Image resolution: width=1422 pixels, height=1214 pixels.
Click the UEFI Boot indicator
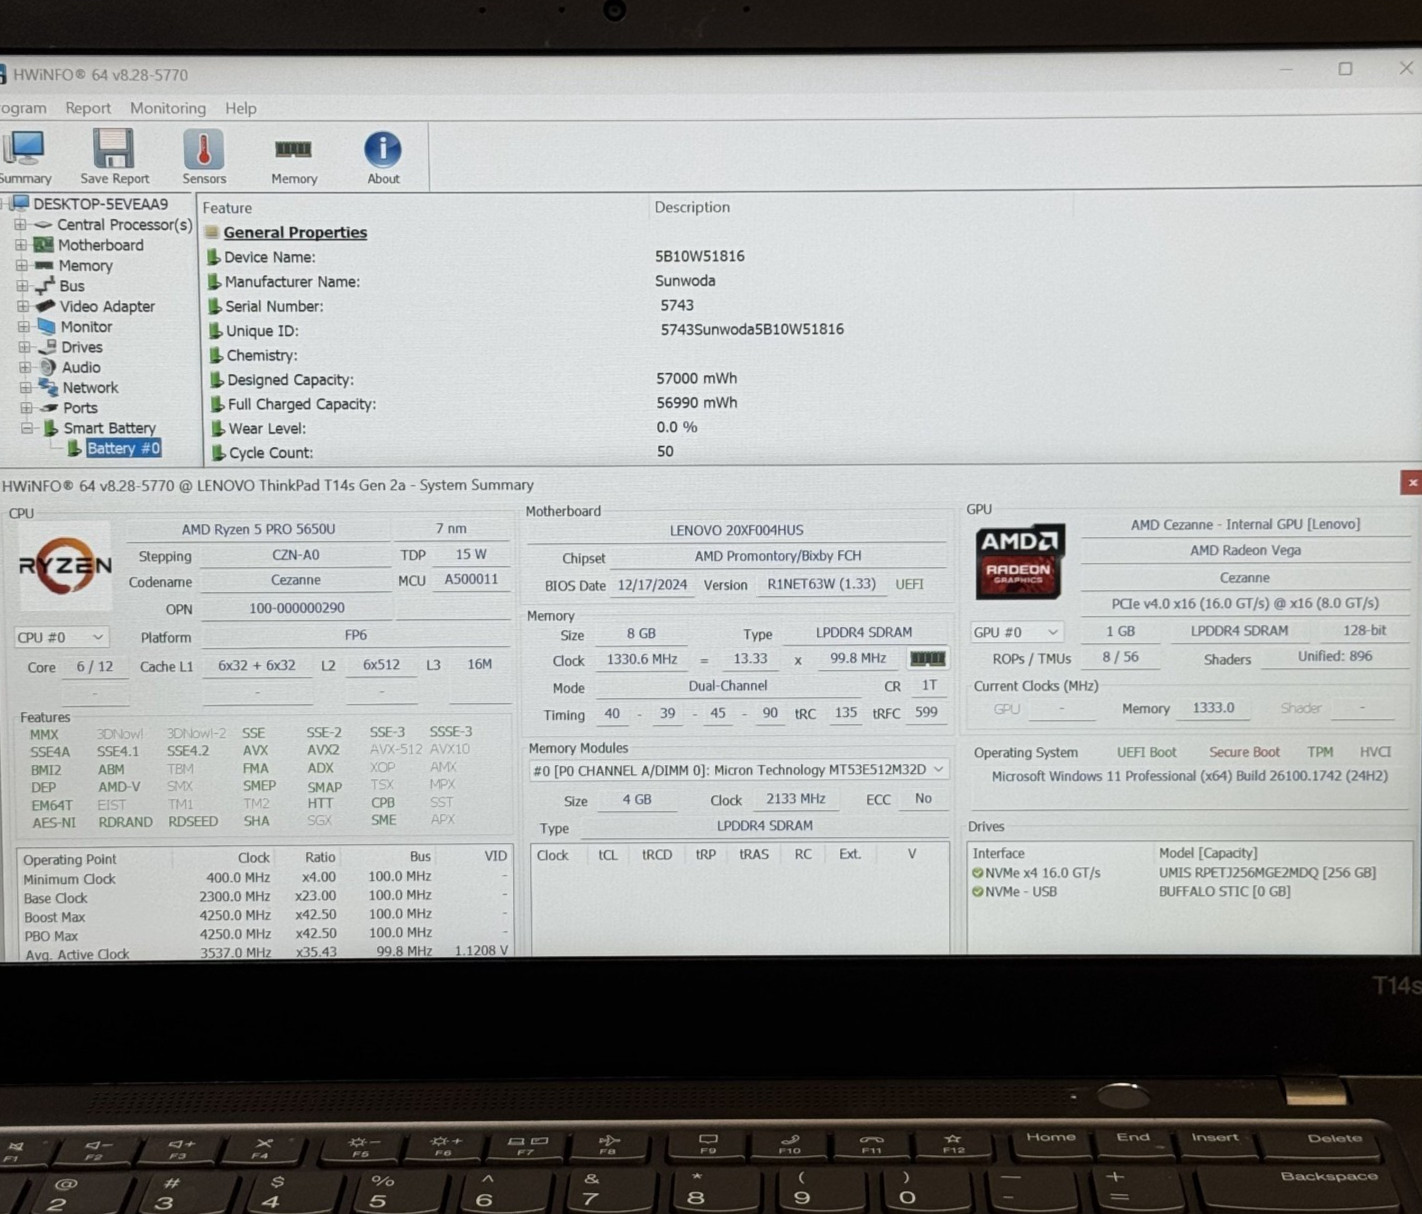point(1146,752)
